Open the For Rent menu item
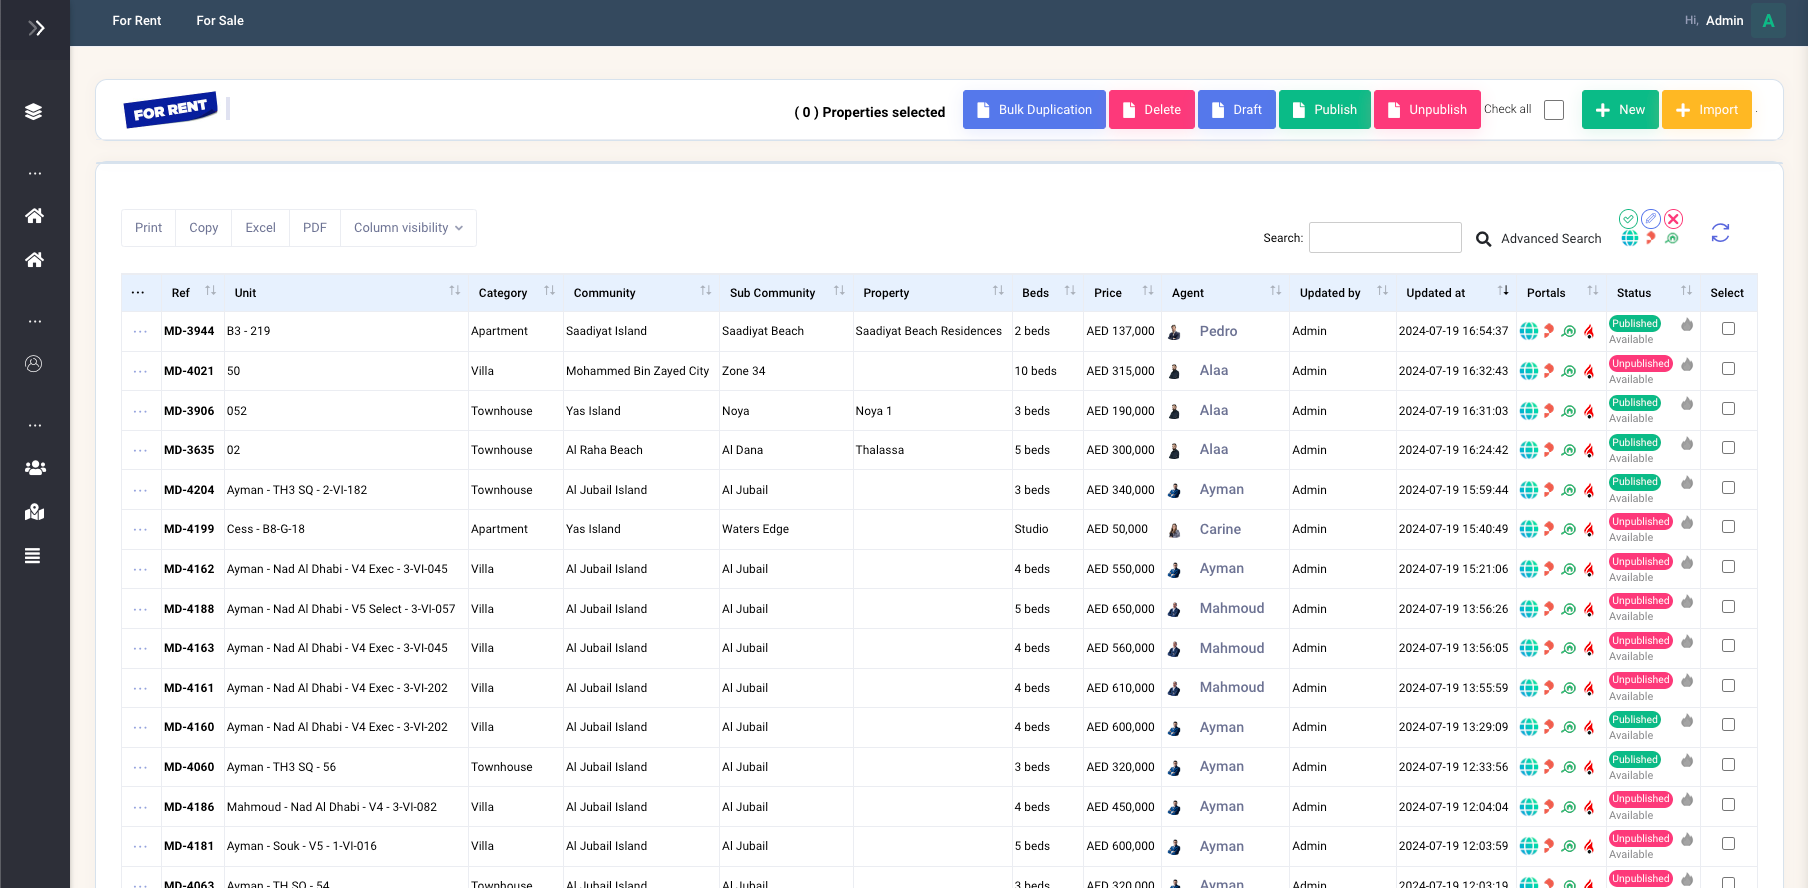The height and width of the screenshot is (888, 1808). 136,21
